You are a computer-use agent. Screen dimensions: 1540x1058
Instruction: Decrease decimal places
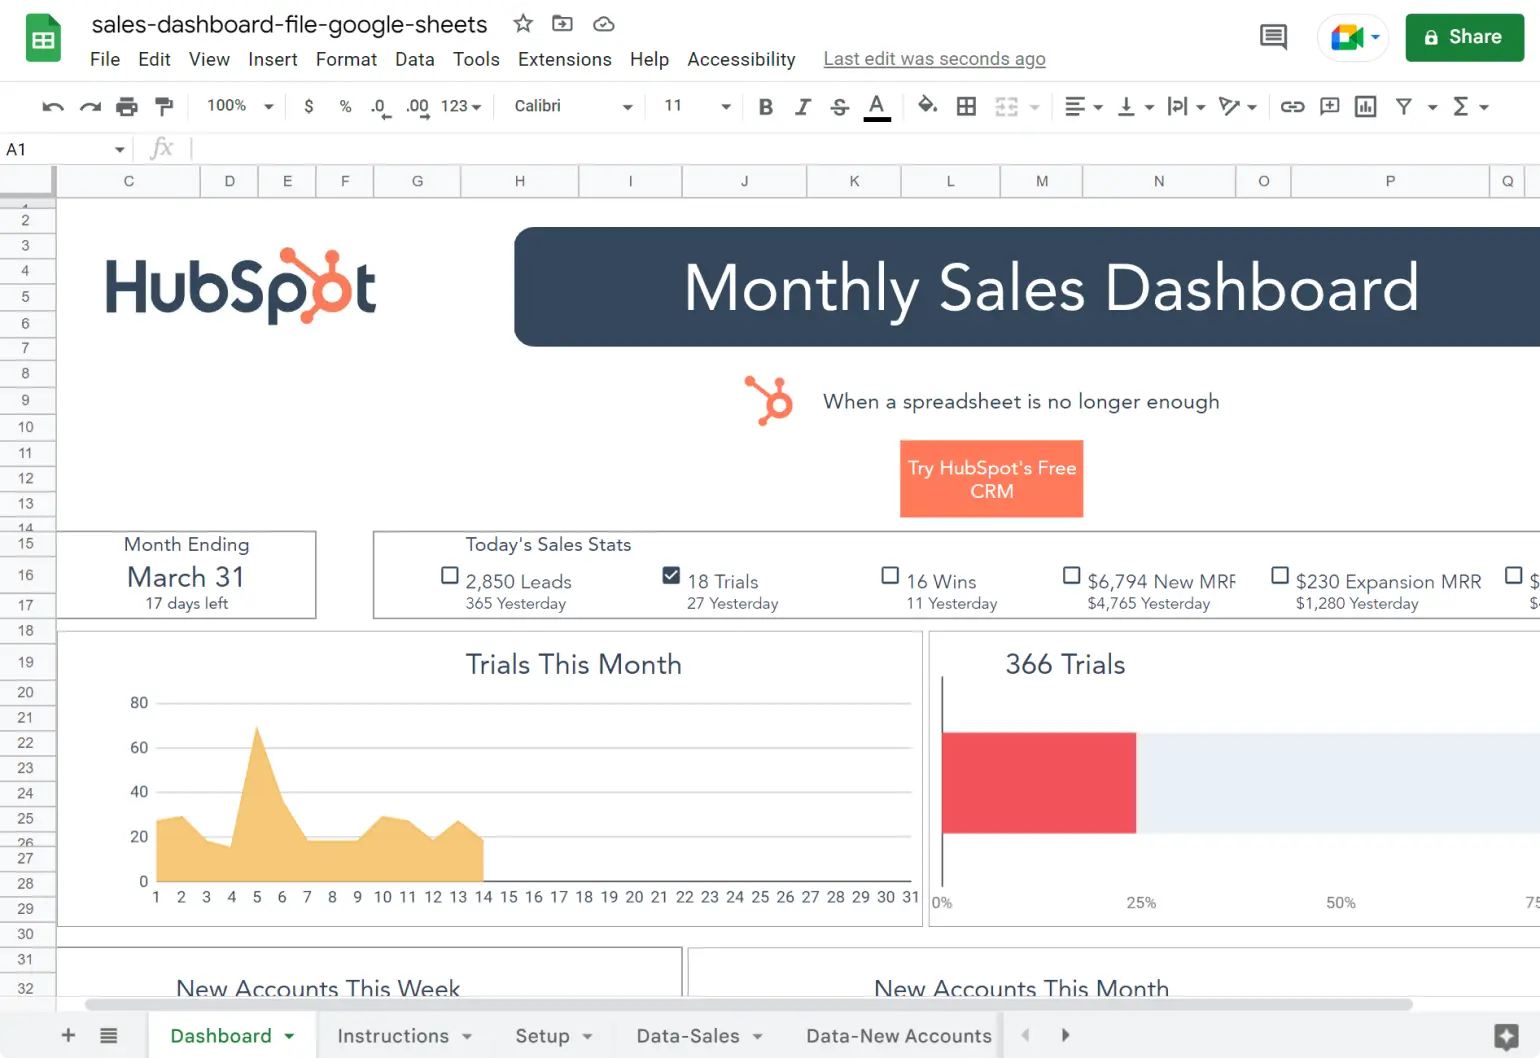coord(378,106)
